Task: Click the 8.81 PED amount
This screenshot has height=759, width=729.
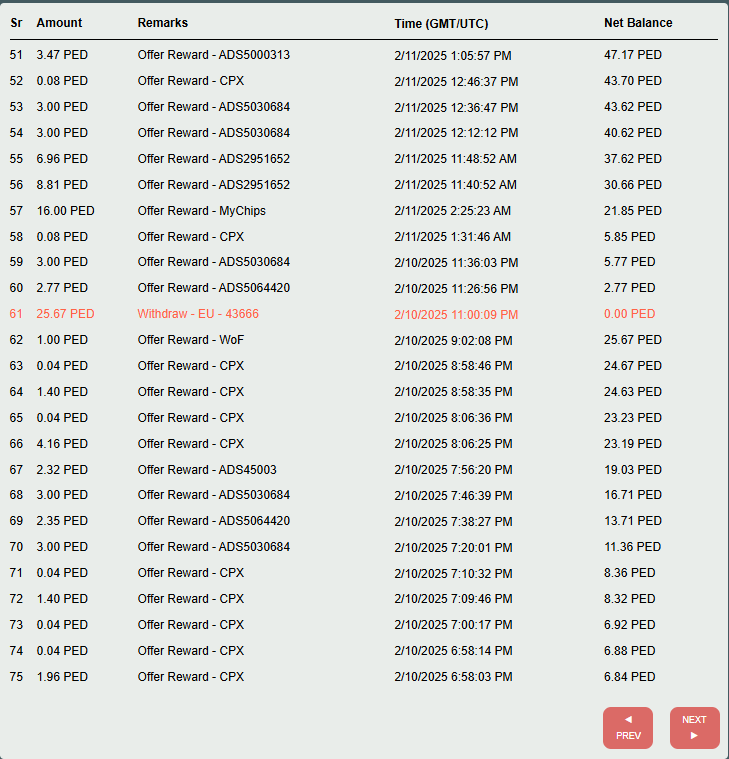Action: 62,184
